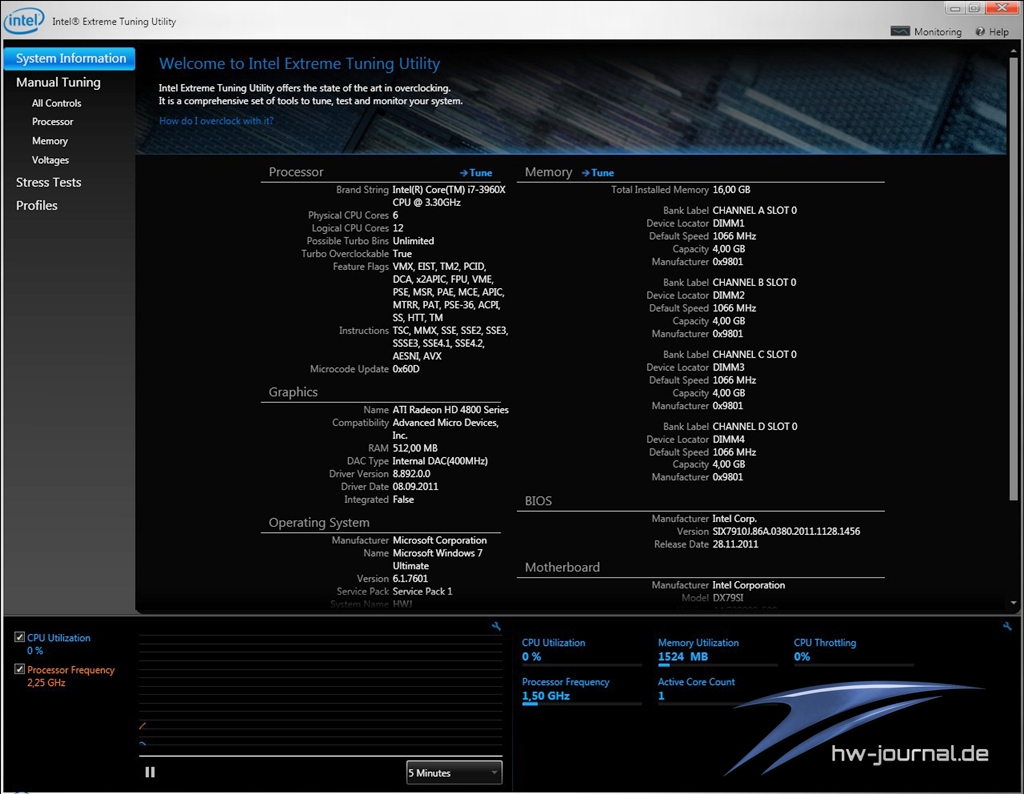Click OS manufacturer "Microsoft Corporation"
The height and width of the screenshot is (794, 1024).
coord(440,541)
